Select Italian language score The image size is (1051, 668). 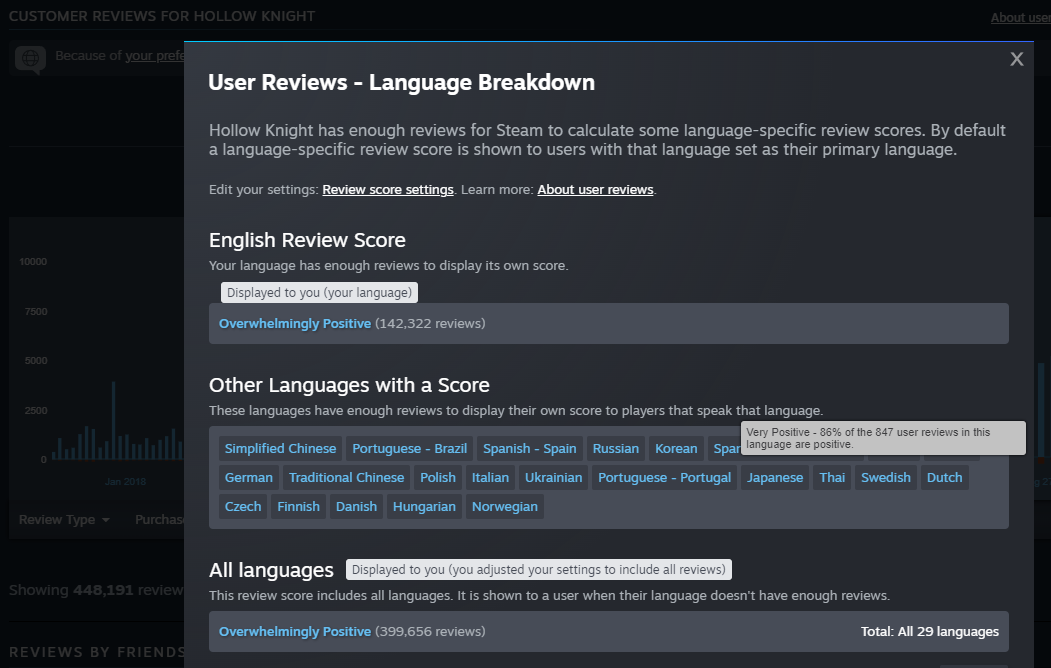[490, 478]
